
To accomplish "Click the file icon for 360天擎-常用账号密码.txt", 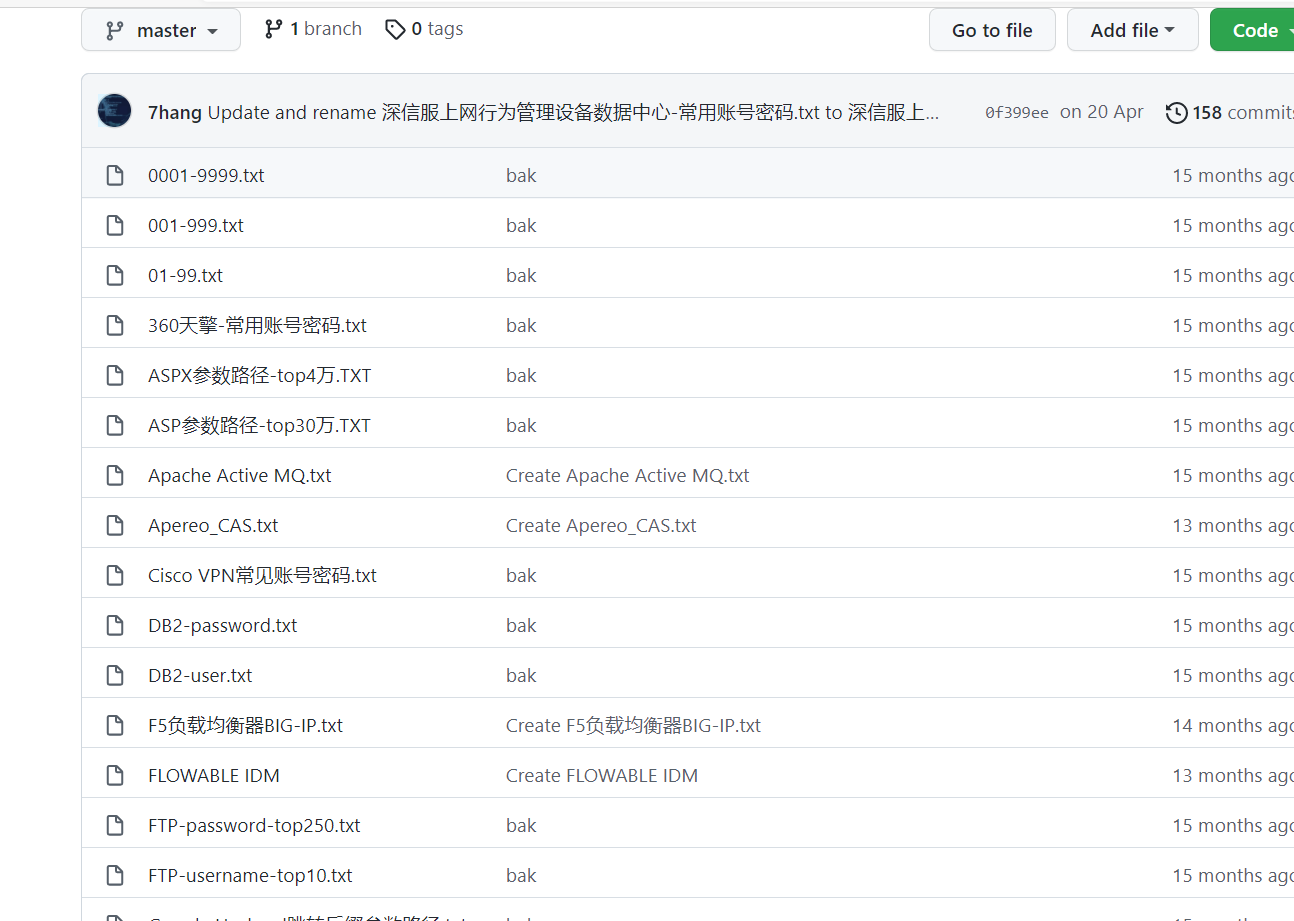I will click(x=115, y=326).
